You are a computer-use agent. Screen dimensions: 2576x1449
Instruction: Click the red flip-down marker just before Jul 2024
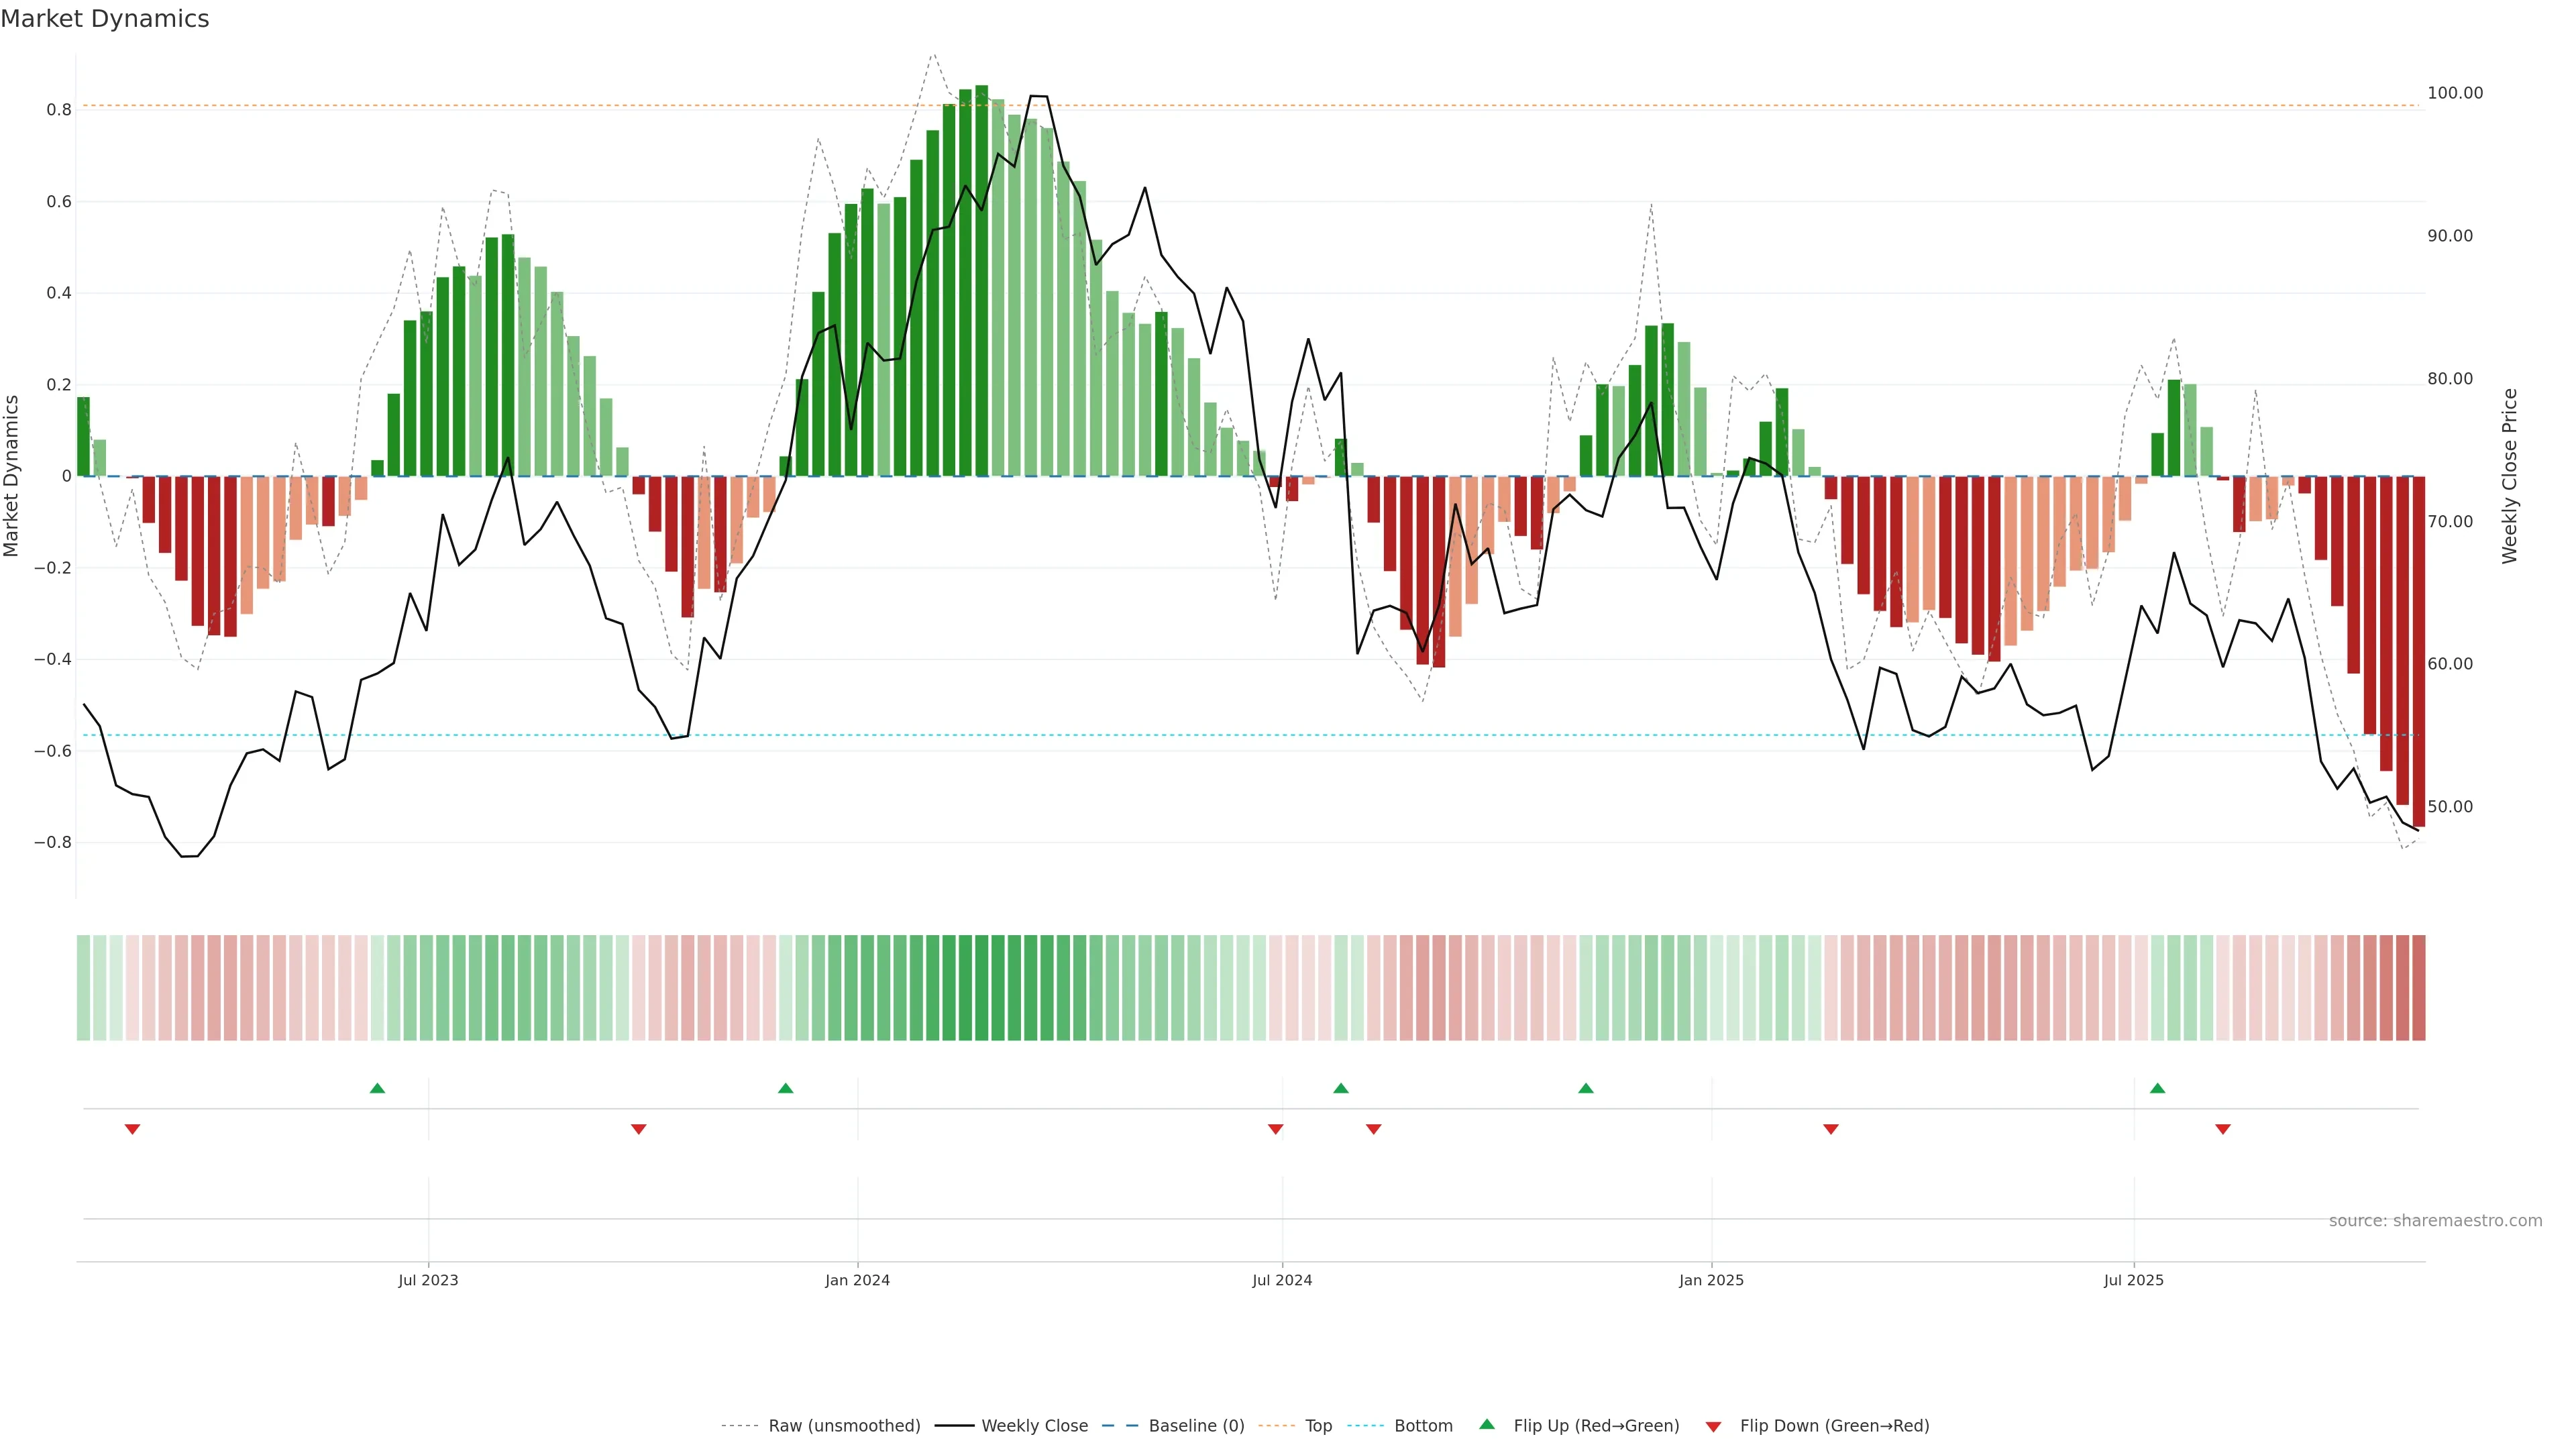[1275, 1129]
